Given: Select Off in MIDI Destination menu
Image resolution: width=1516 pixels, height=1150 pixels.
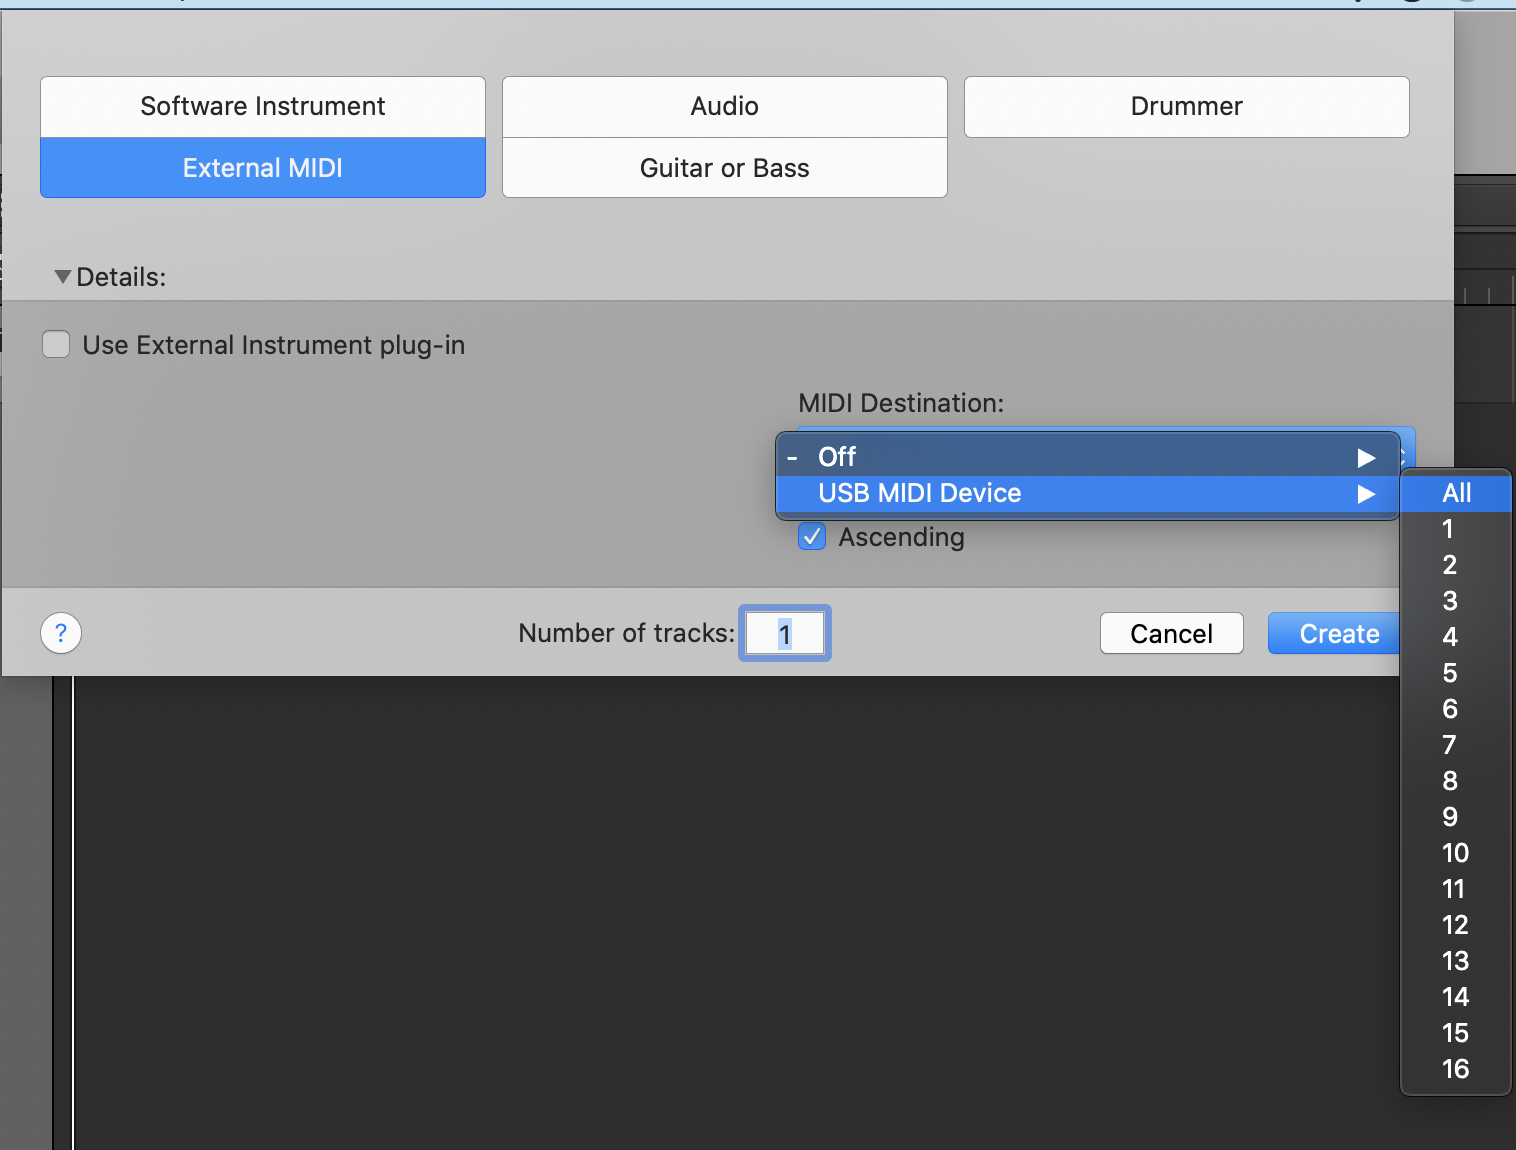Looking at the screenshot, I should [x=1087, y=457].
